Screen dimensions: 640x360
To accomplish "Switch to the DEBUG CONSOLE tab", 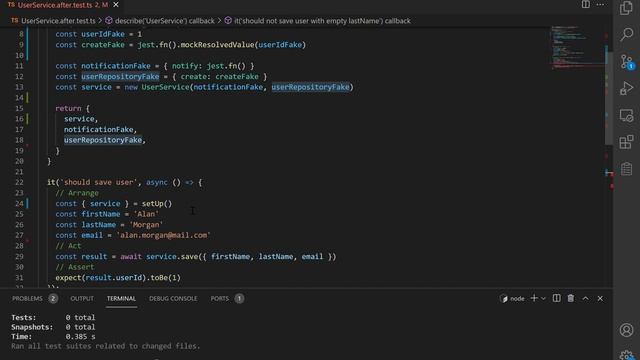I will tap(173, 298).
